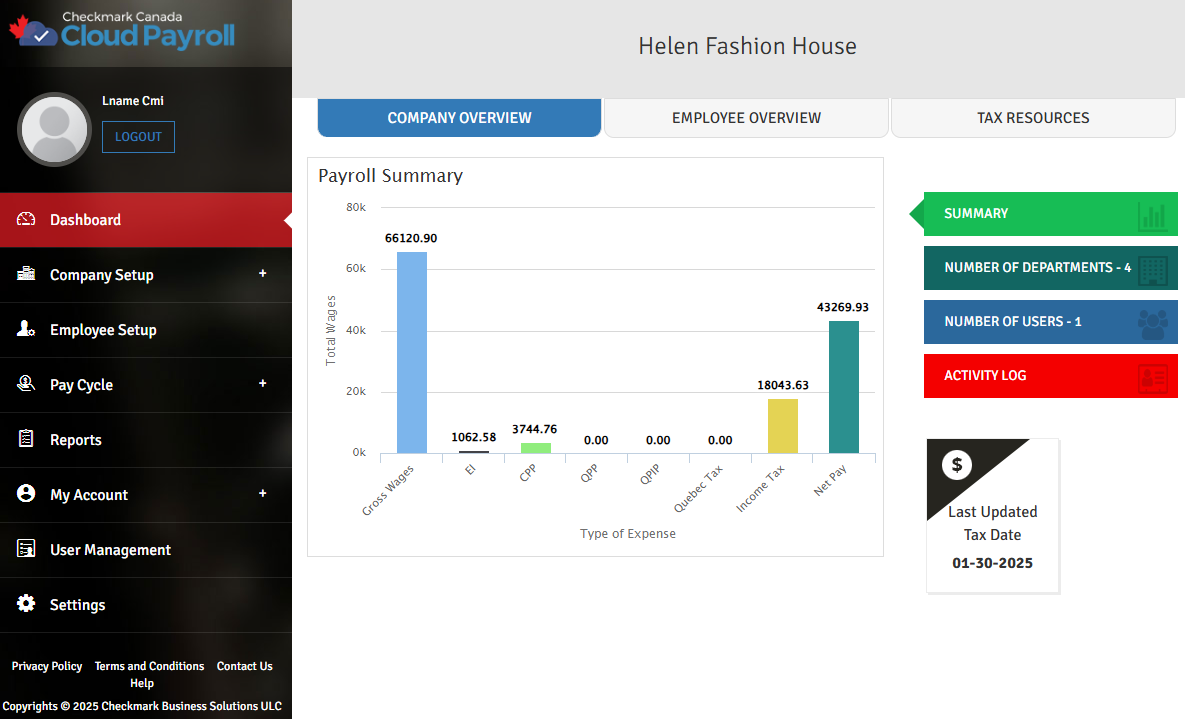Click the Gross Wages bar in chart

(411, 352)
